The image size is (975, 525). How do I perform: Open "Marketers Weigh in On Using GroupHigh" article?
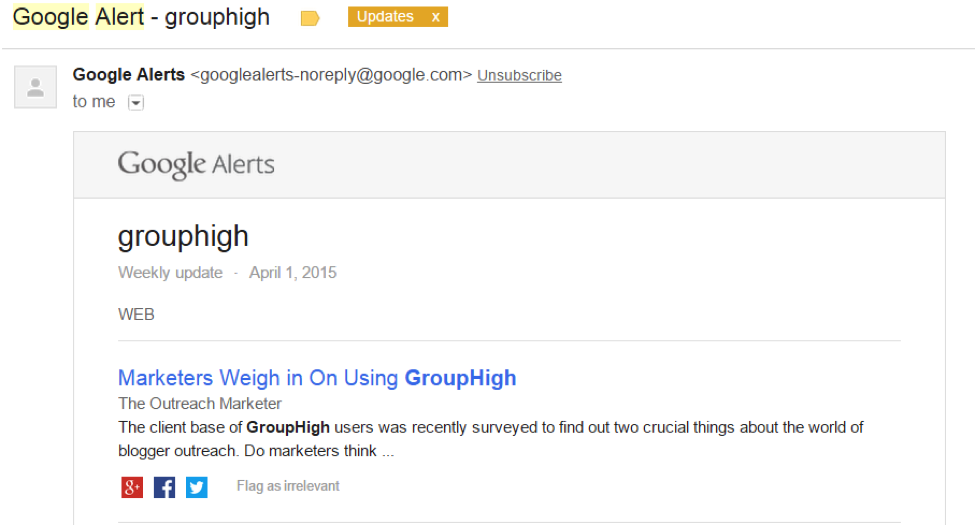317,378
